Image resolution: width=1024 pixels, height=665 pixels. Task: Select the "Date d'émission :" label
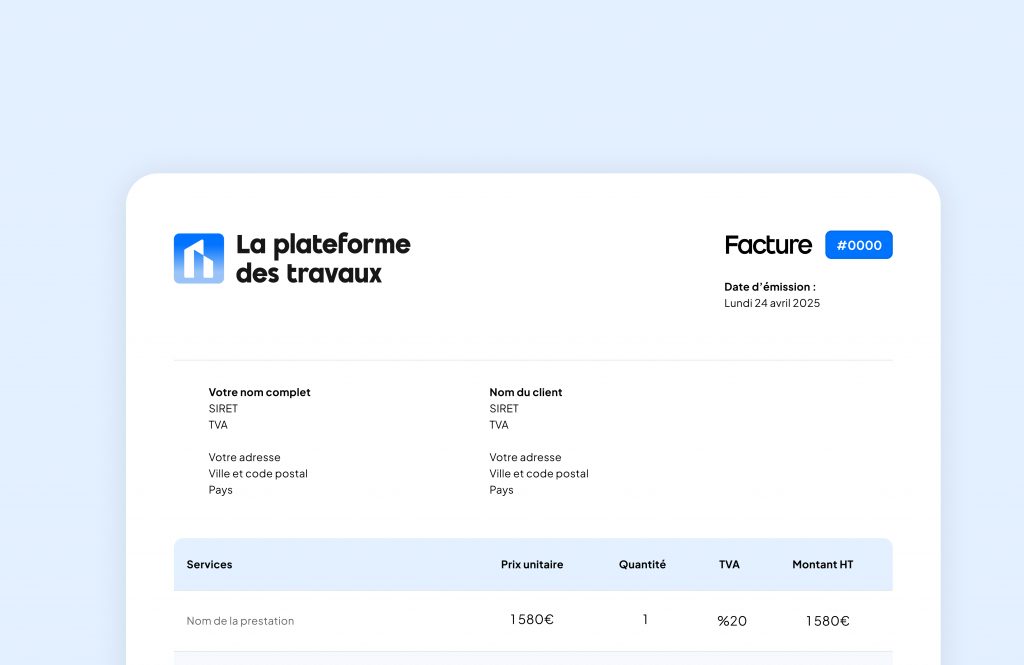(769, 287)
